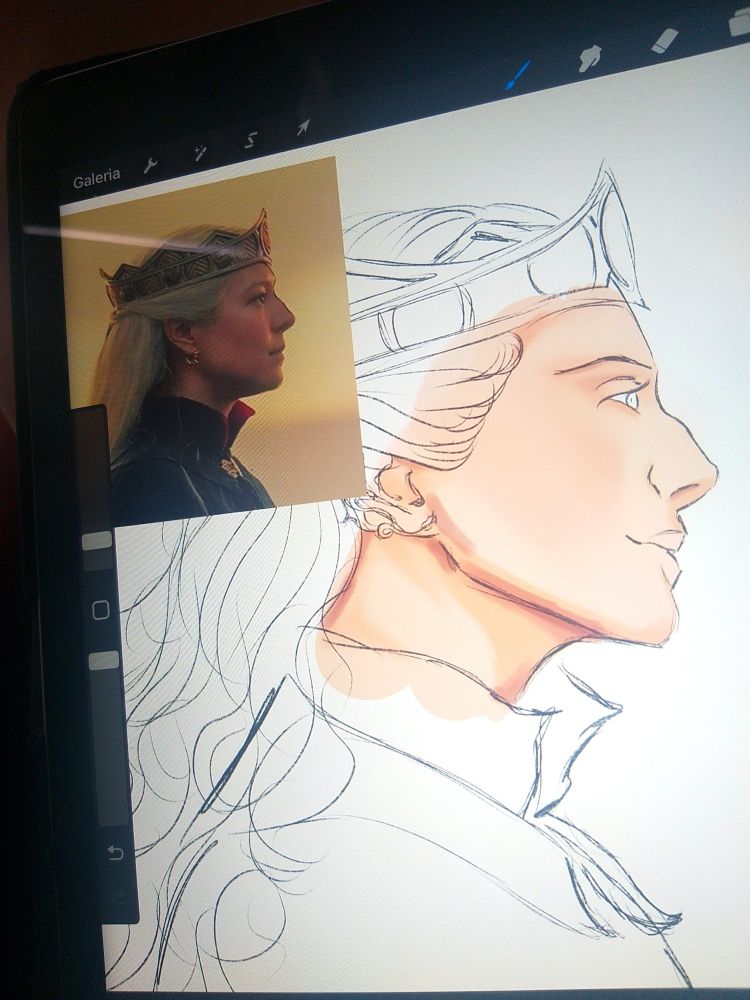Screen dimensions: 750x1000
Task: Tap the brush opacity slider handle
Action: click(x=104, y=660)
